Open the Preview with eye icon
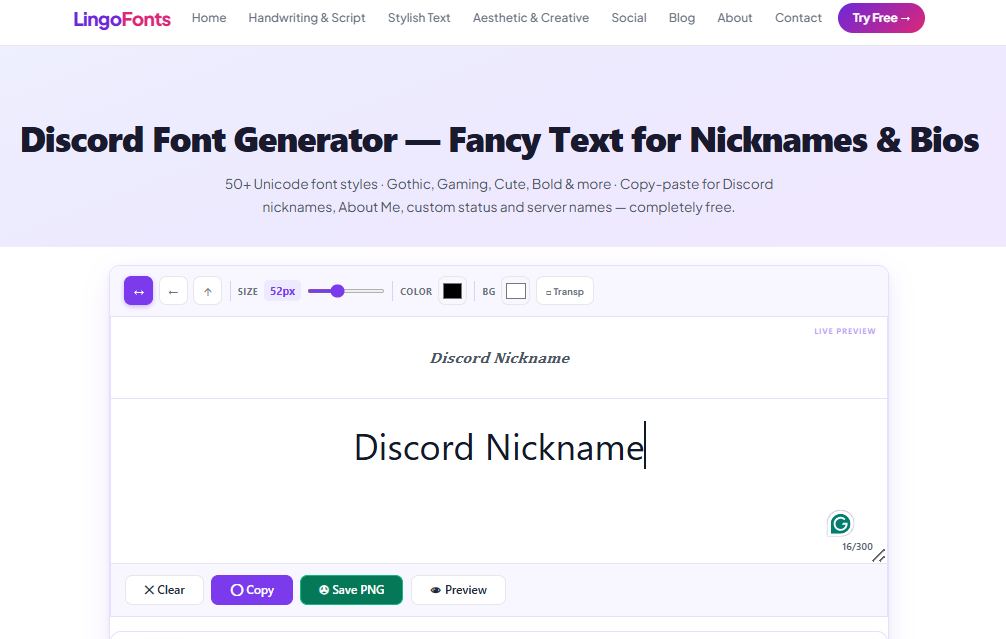Viewport: 1006px width, 639px height. click(x=459, y=590)
